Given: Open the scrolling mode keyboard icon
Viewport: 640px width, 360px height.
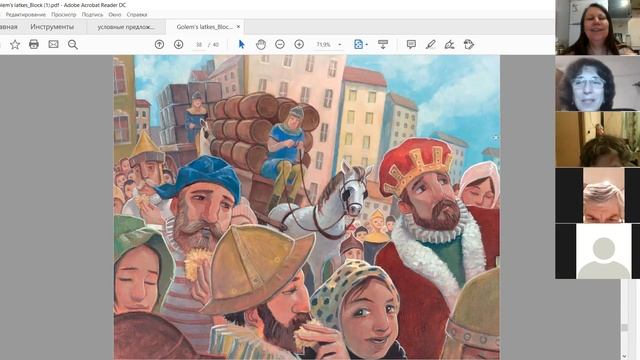Looking at the screenshot, I should point(383,44).
